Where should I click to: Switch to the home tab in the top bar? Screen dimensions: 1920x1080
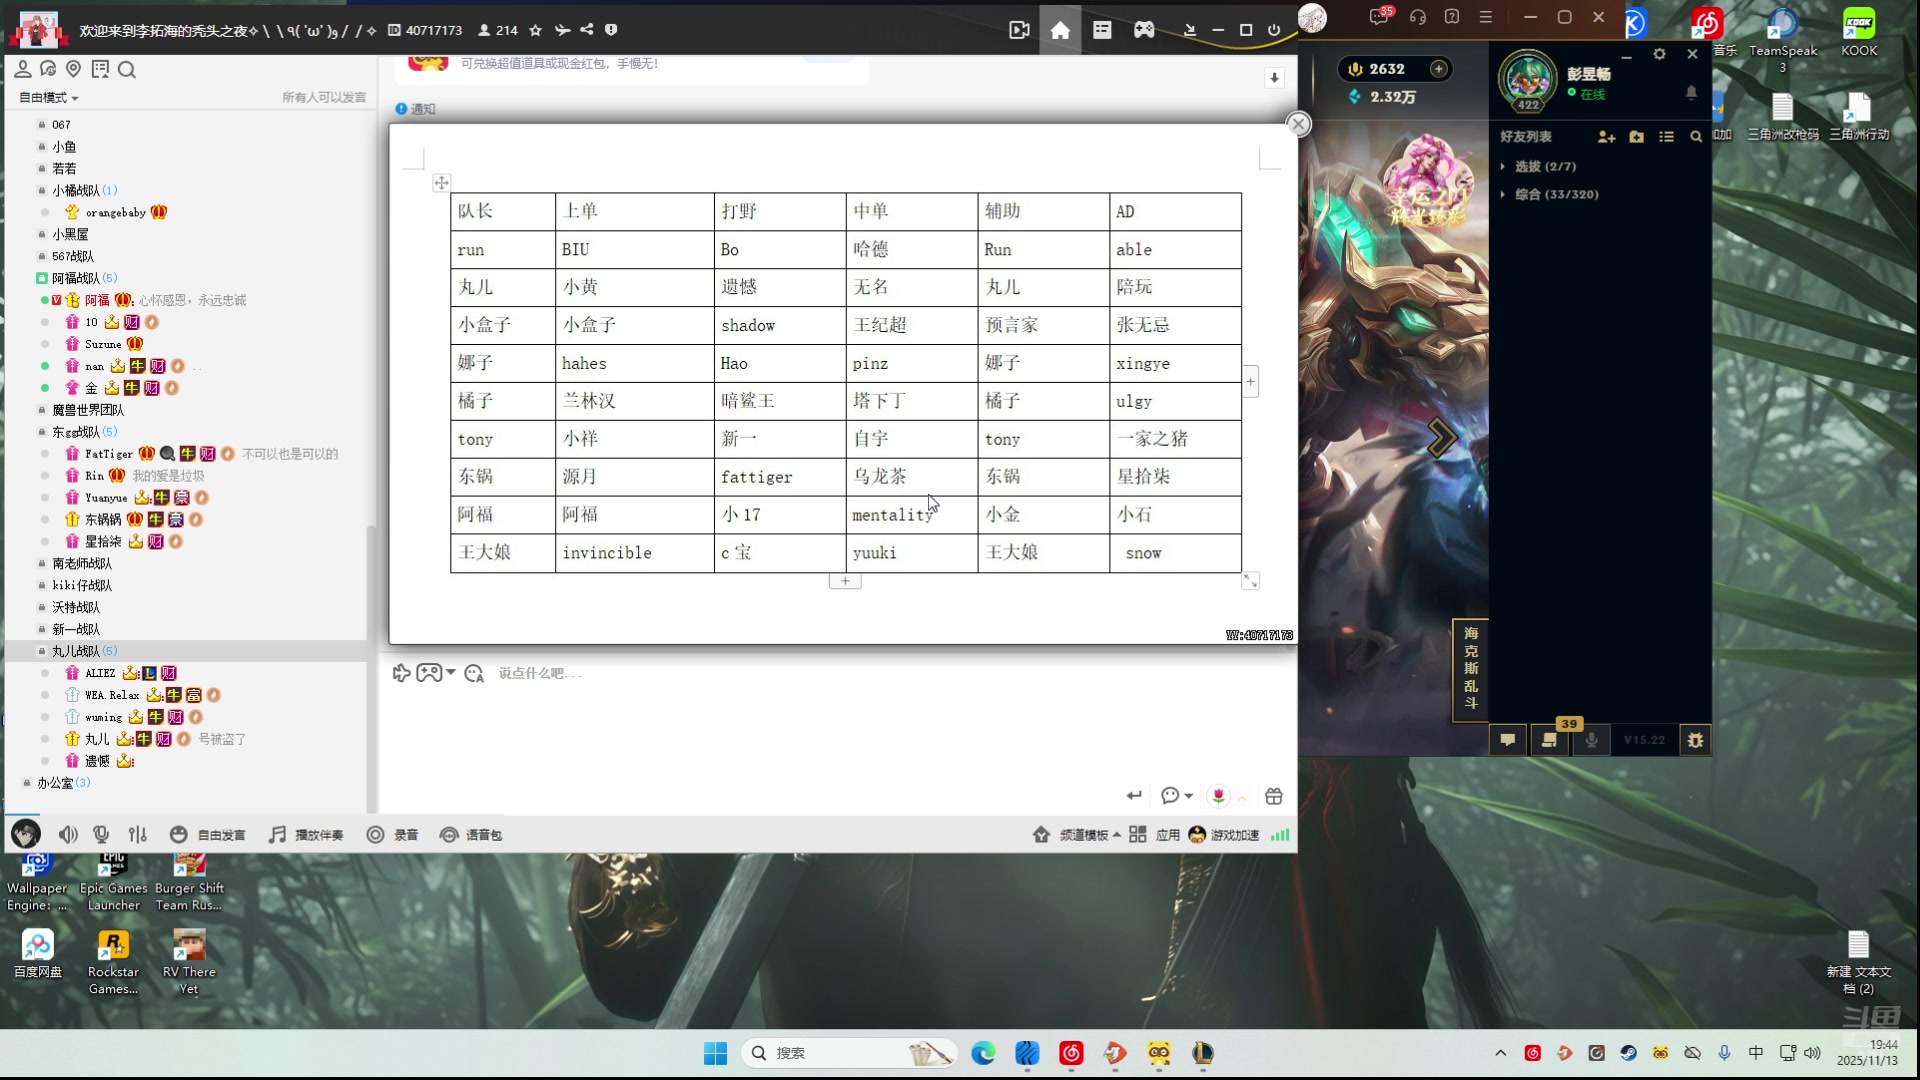click(x=1060, y=30)
